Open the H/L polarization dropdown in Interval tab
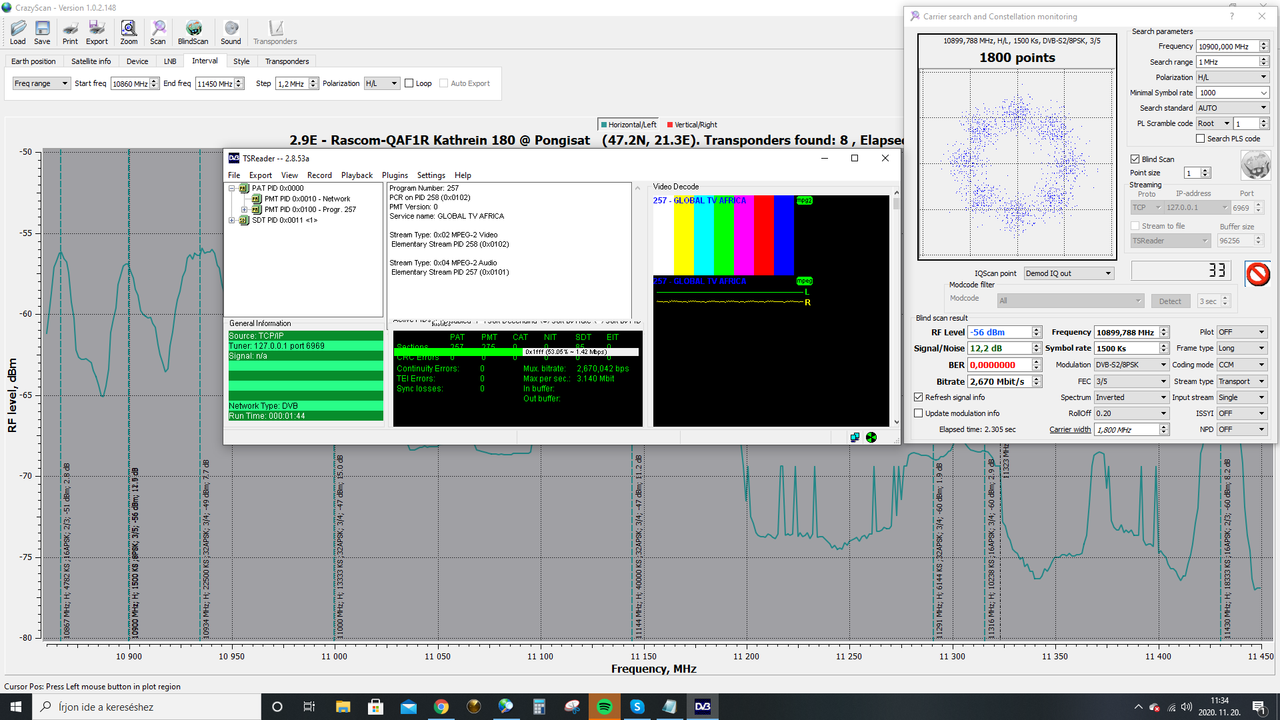 [x=382, y=83]
